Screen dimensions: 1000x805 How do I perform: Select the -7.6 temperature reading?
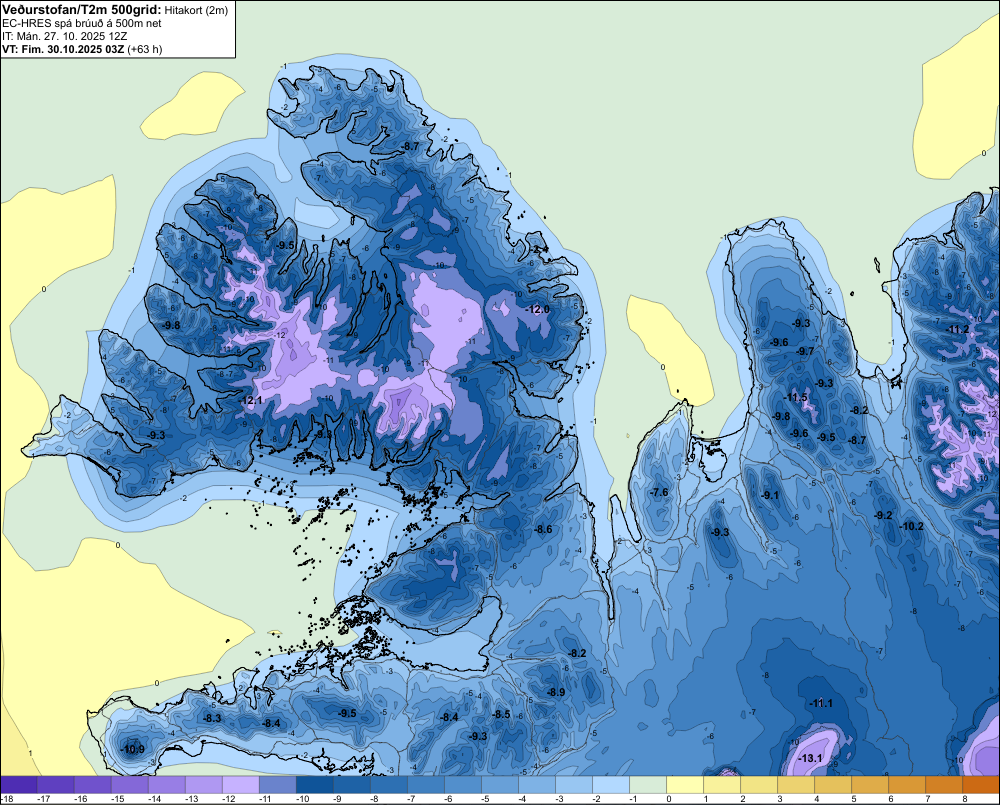click(x=659, y=492)
